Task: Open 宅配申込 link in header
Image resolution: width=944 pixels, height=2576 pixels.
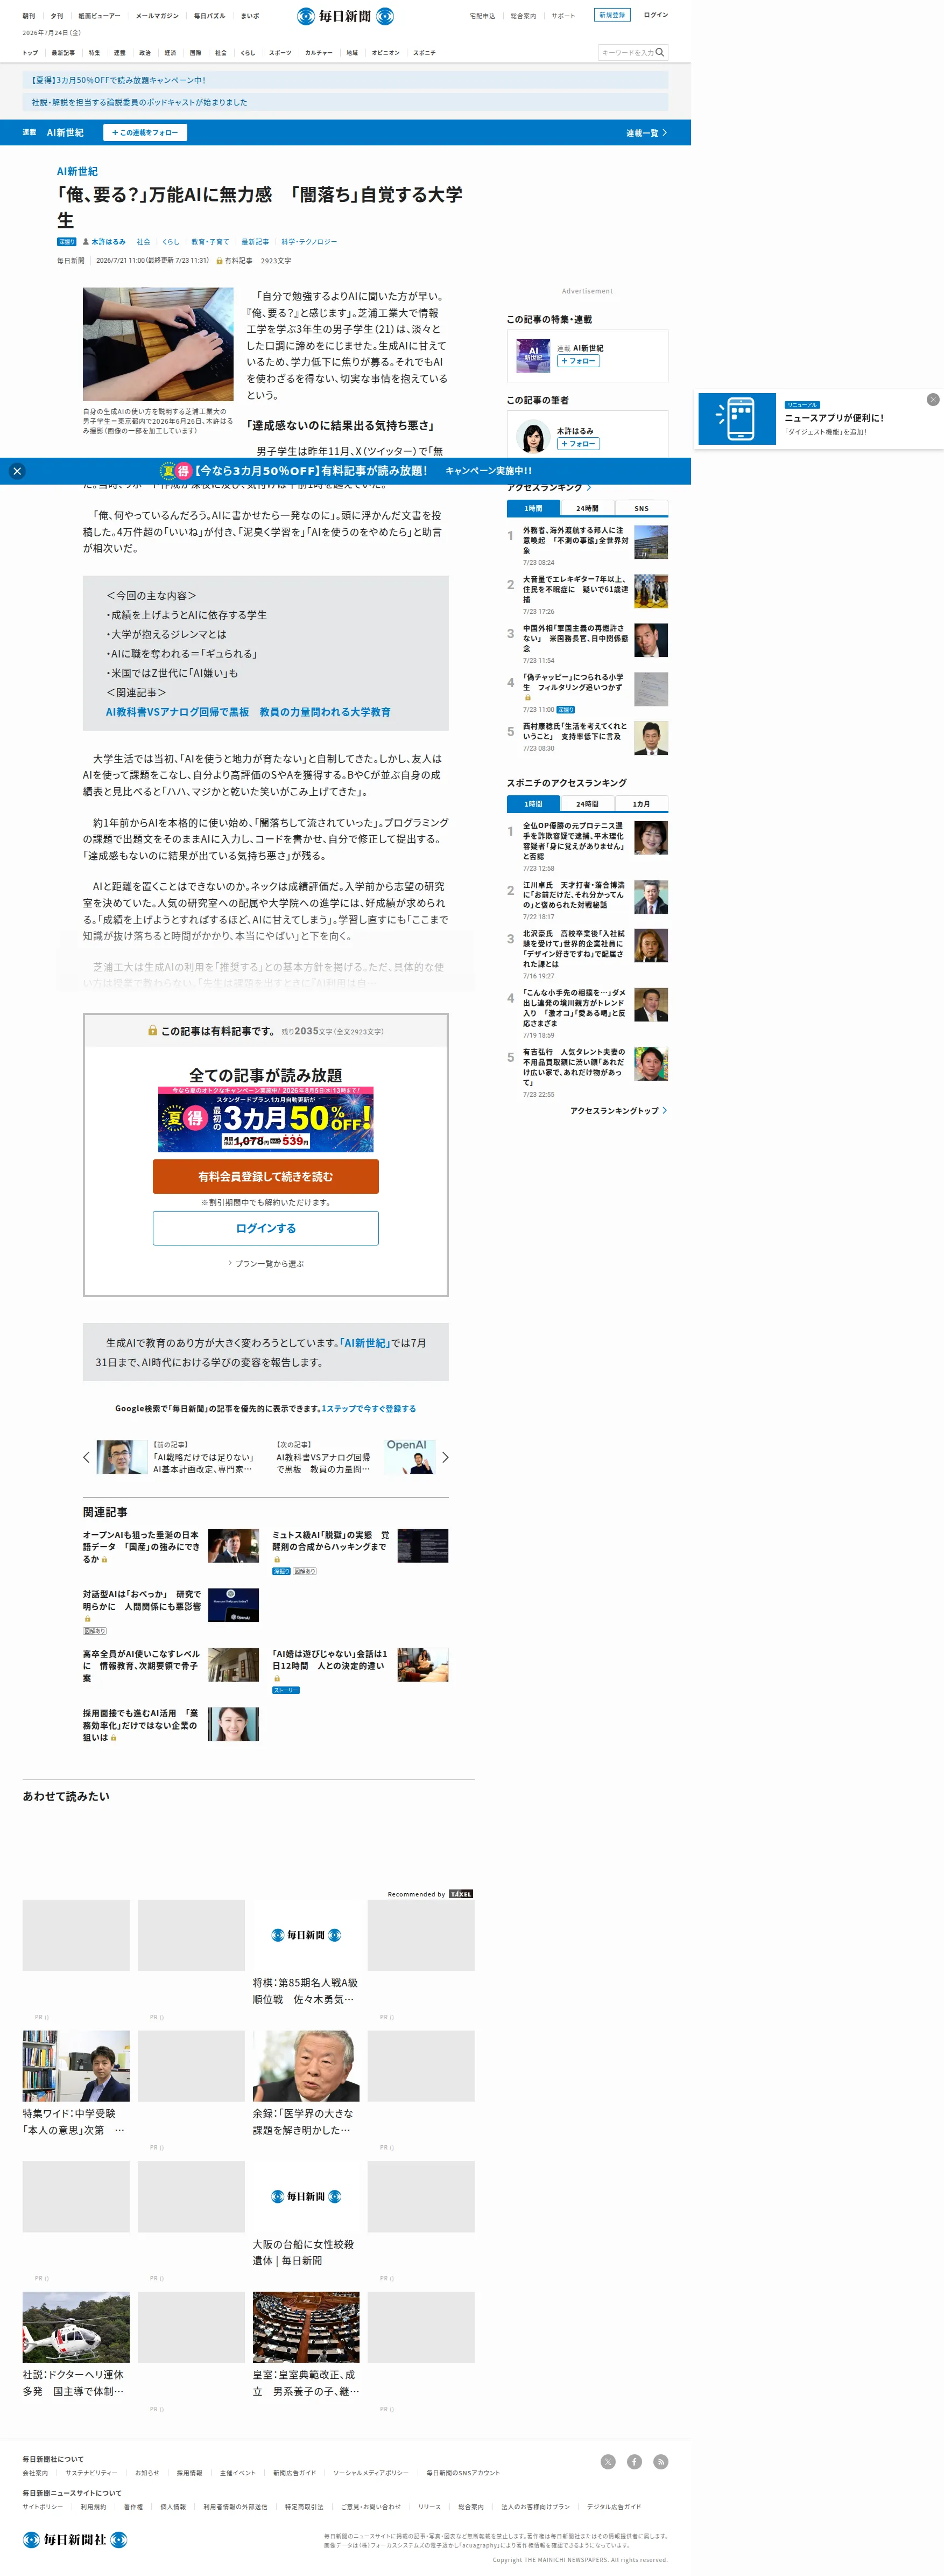Action: click(x=482, y=16)
